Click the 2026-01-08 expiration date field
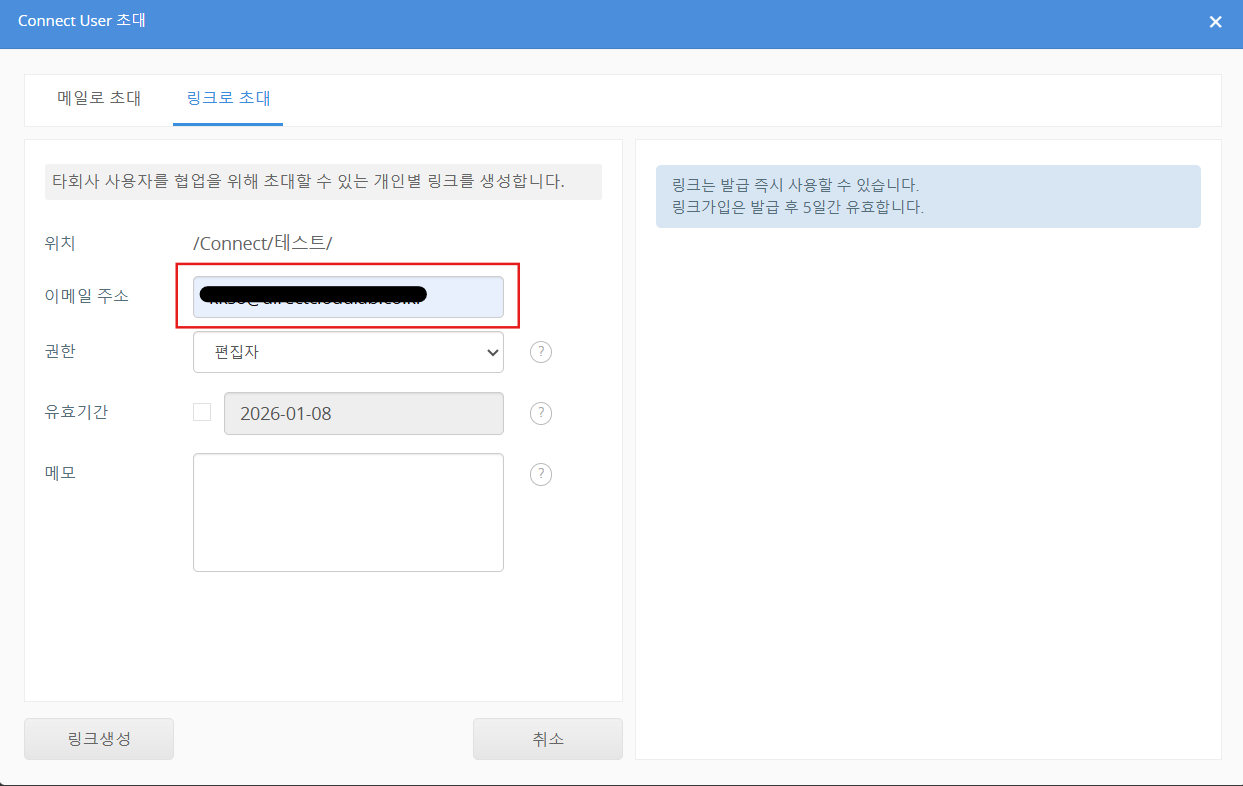 pyautogui.click(x=364, y=413)
